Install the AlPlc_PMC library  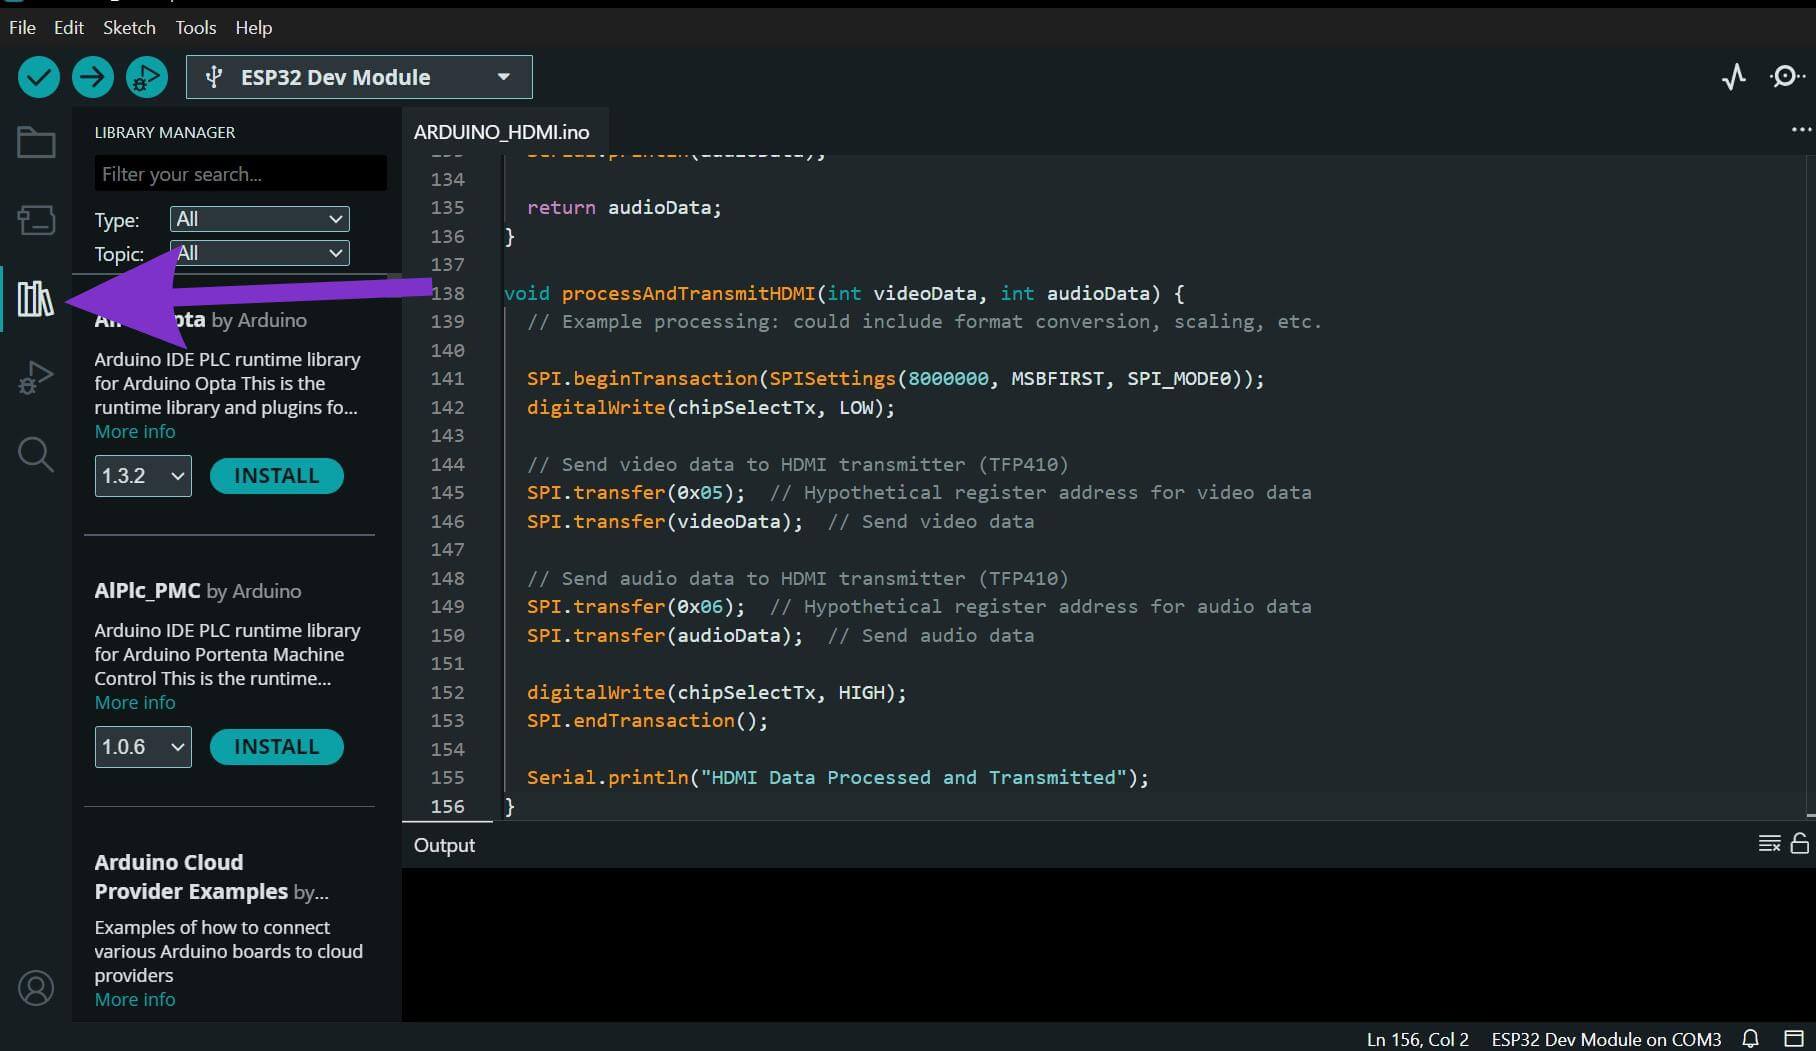277,747
